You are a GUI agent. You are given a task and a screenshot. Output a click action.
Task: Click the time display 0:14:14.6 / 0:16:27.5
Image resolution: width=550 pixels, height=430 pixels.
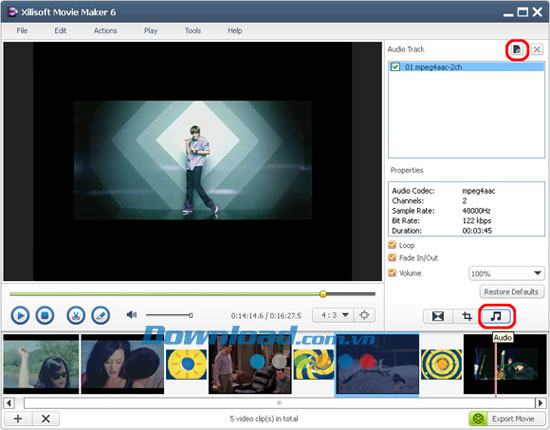(266, 316)
